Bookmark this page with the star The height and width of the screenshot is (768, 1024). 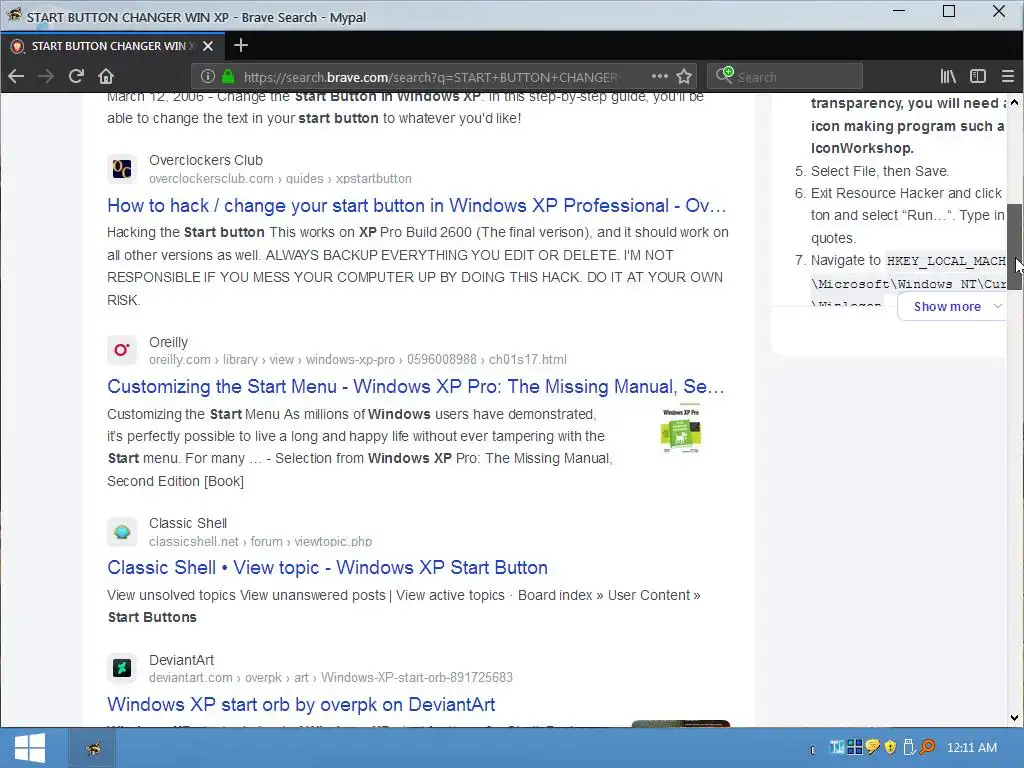click(x=684, y=76)
